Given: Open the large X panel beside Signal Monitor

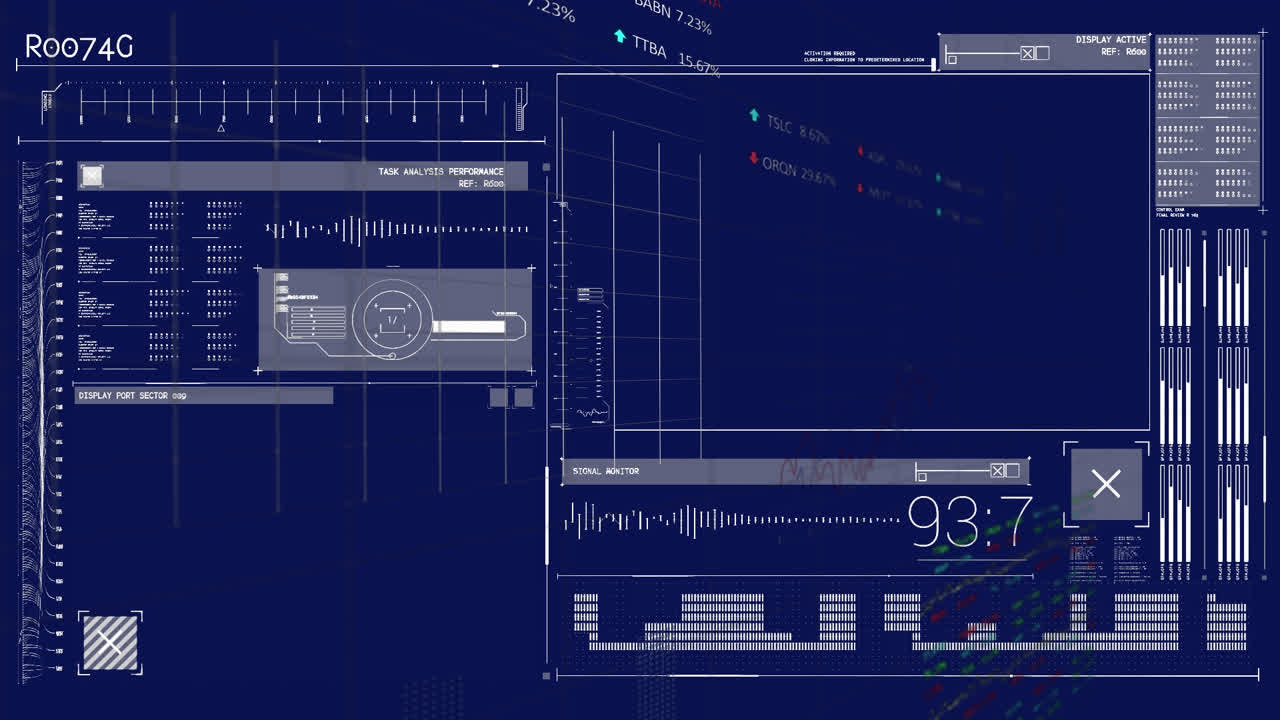Looking at the screenshot, I should (x=1105, y=484).
